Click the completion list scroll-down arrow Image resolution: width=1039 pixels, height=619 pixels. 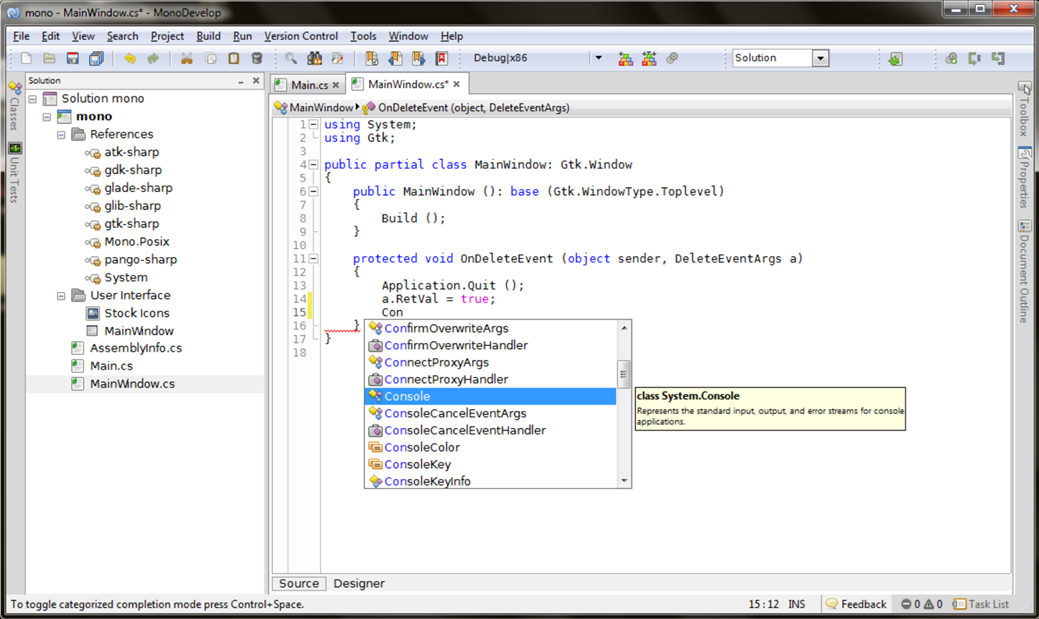(x=624, y=481)
